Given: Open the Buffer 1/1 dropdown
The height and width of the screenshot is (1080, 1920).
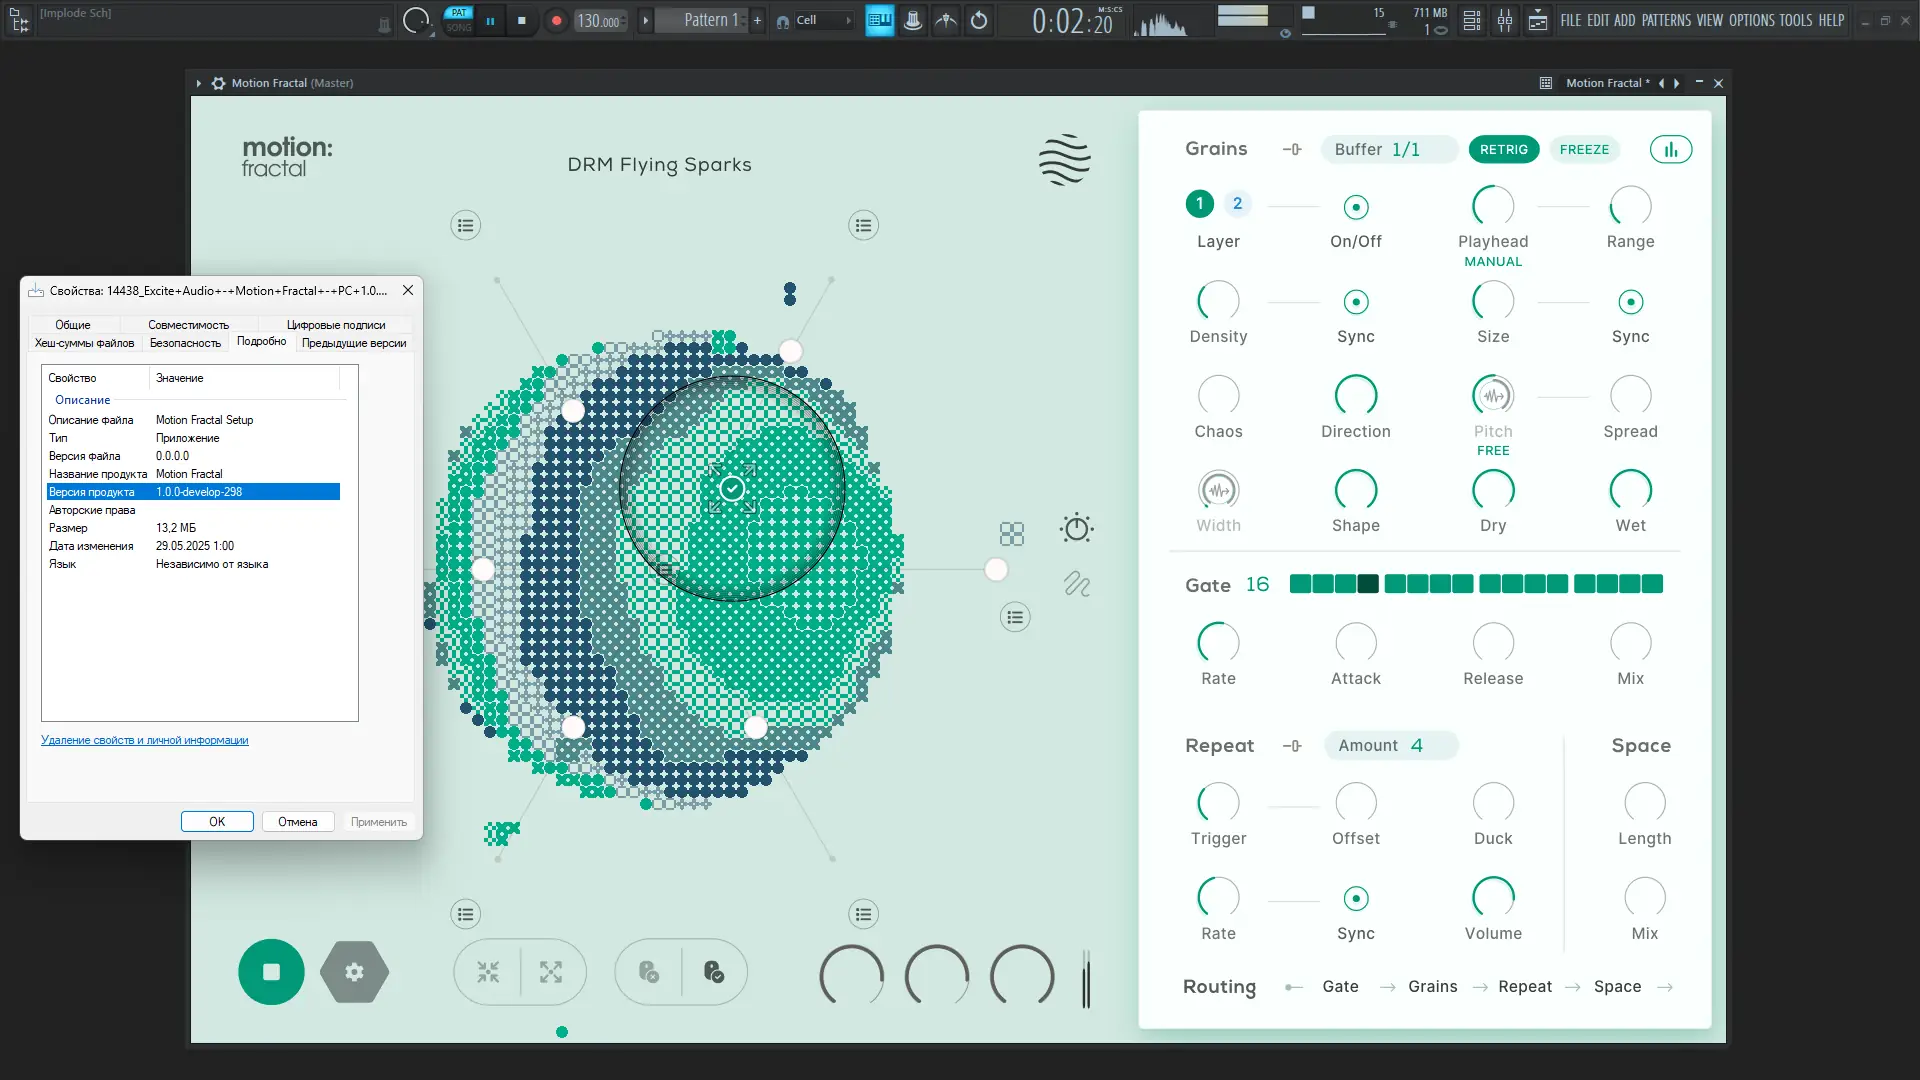Looking at the screenshot, I should tap(1388, 150).
